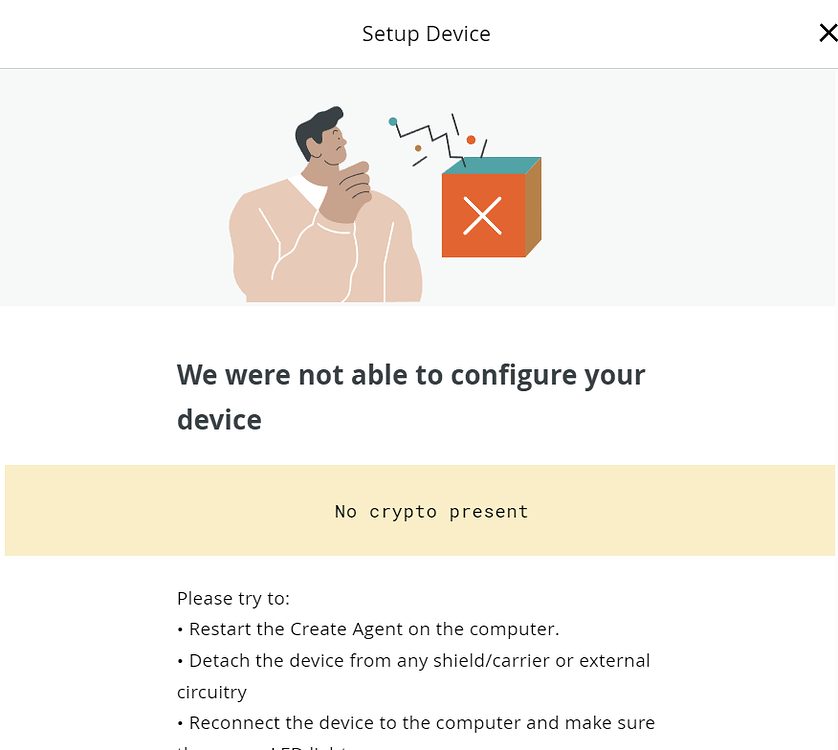Screen dimensions: 838x750
Task: Click the Setup Device title text
Action: point(426,34)
